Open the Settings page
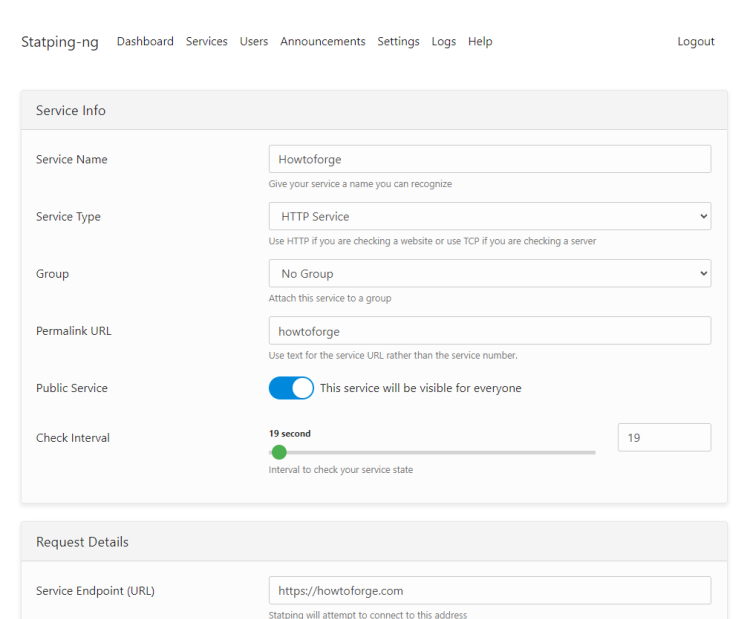 [x=398, y=42]
